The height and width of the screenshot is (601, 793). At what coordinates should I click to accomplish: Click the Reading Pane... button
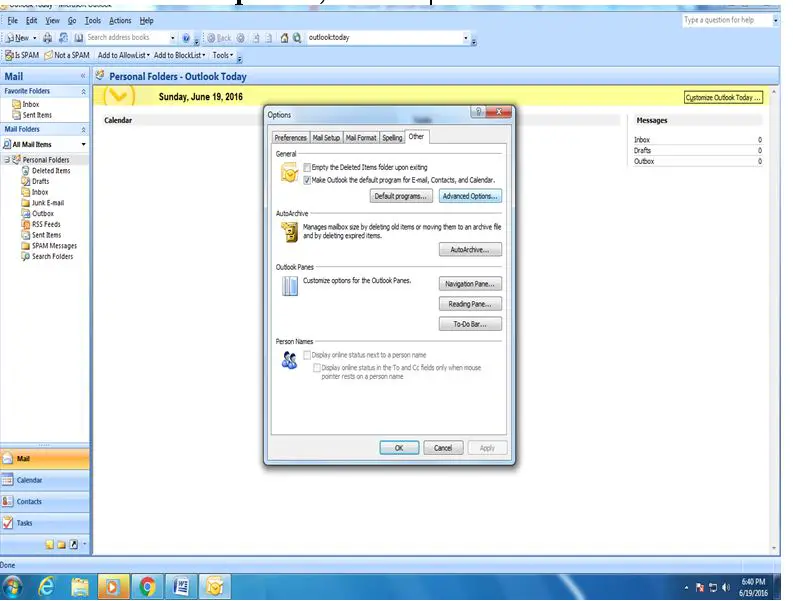[x=470, y=304]
